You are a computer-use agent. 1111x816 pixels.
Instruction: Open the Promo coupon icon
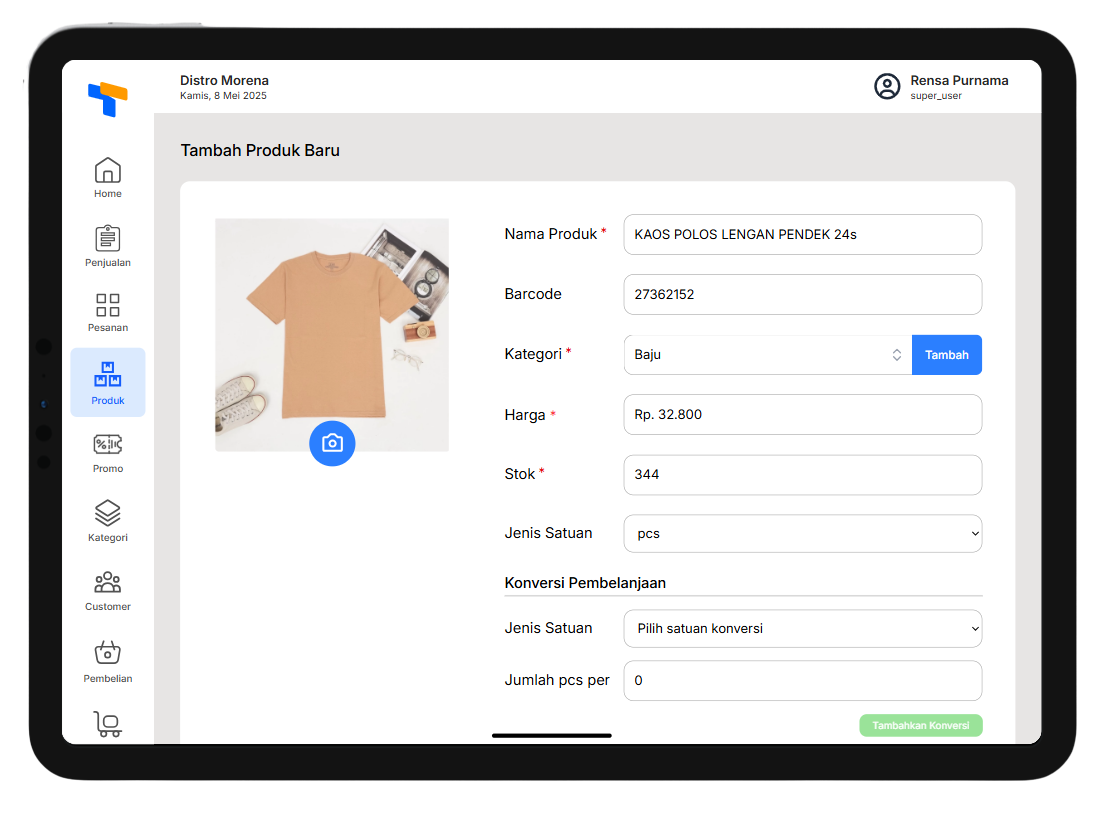coord(107,445)
